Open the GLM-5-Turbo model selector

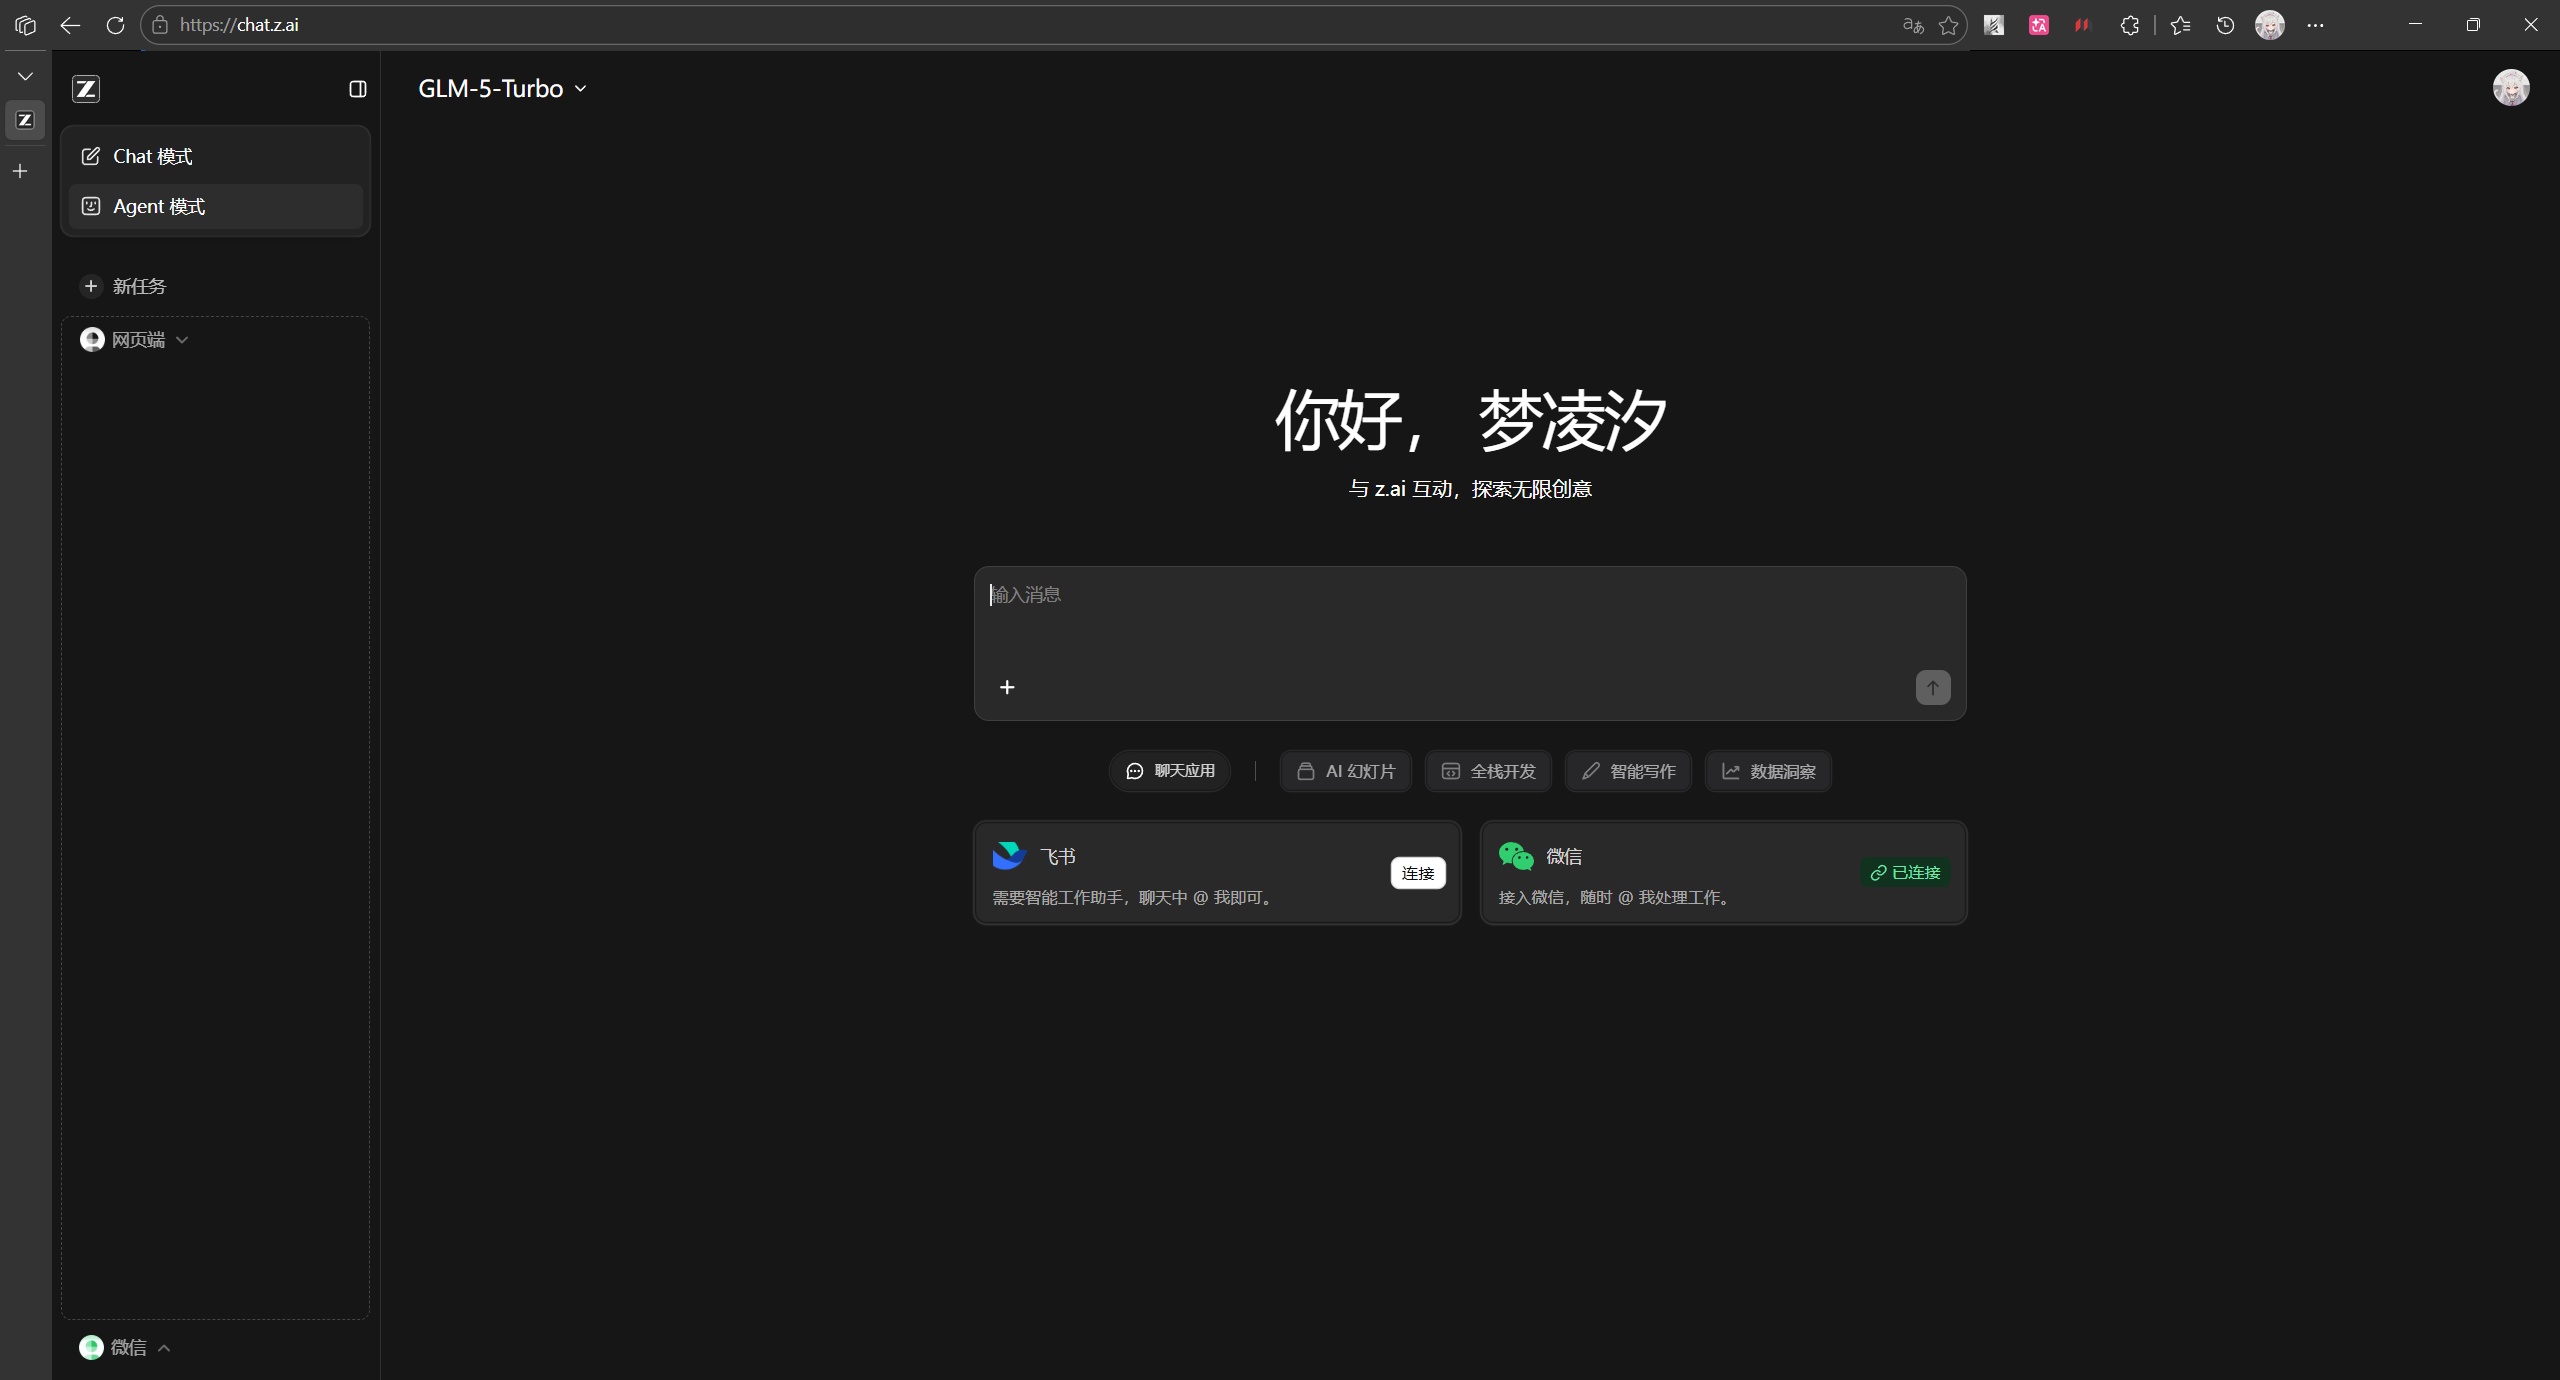tap(502, 89)
